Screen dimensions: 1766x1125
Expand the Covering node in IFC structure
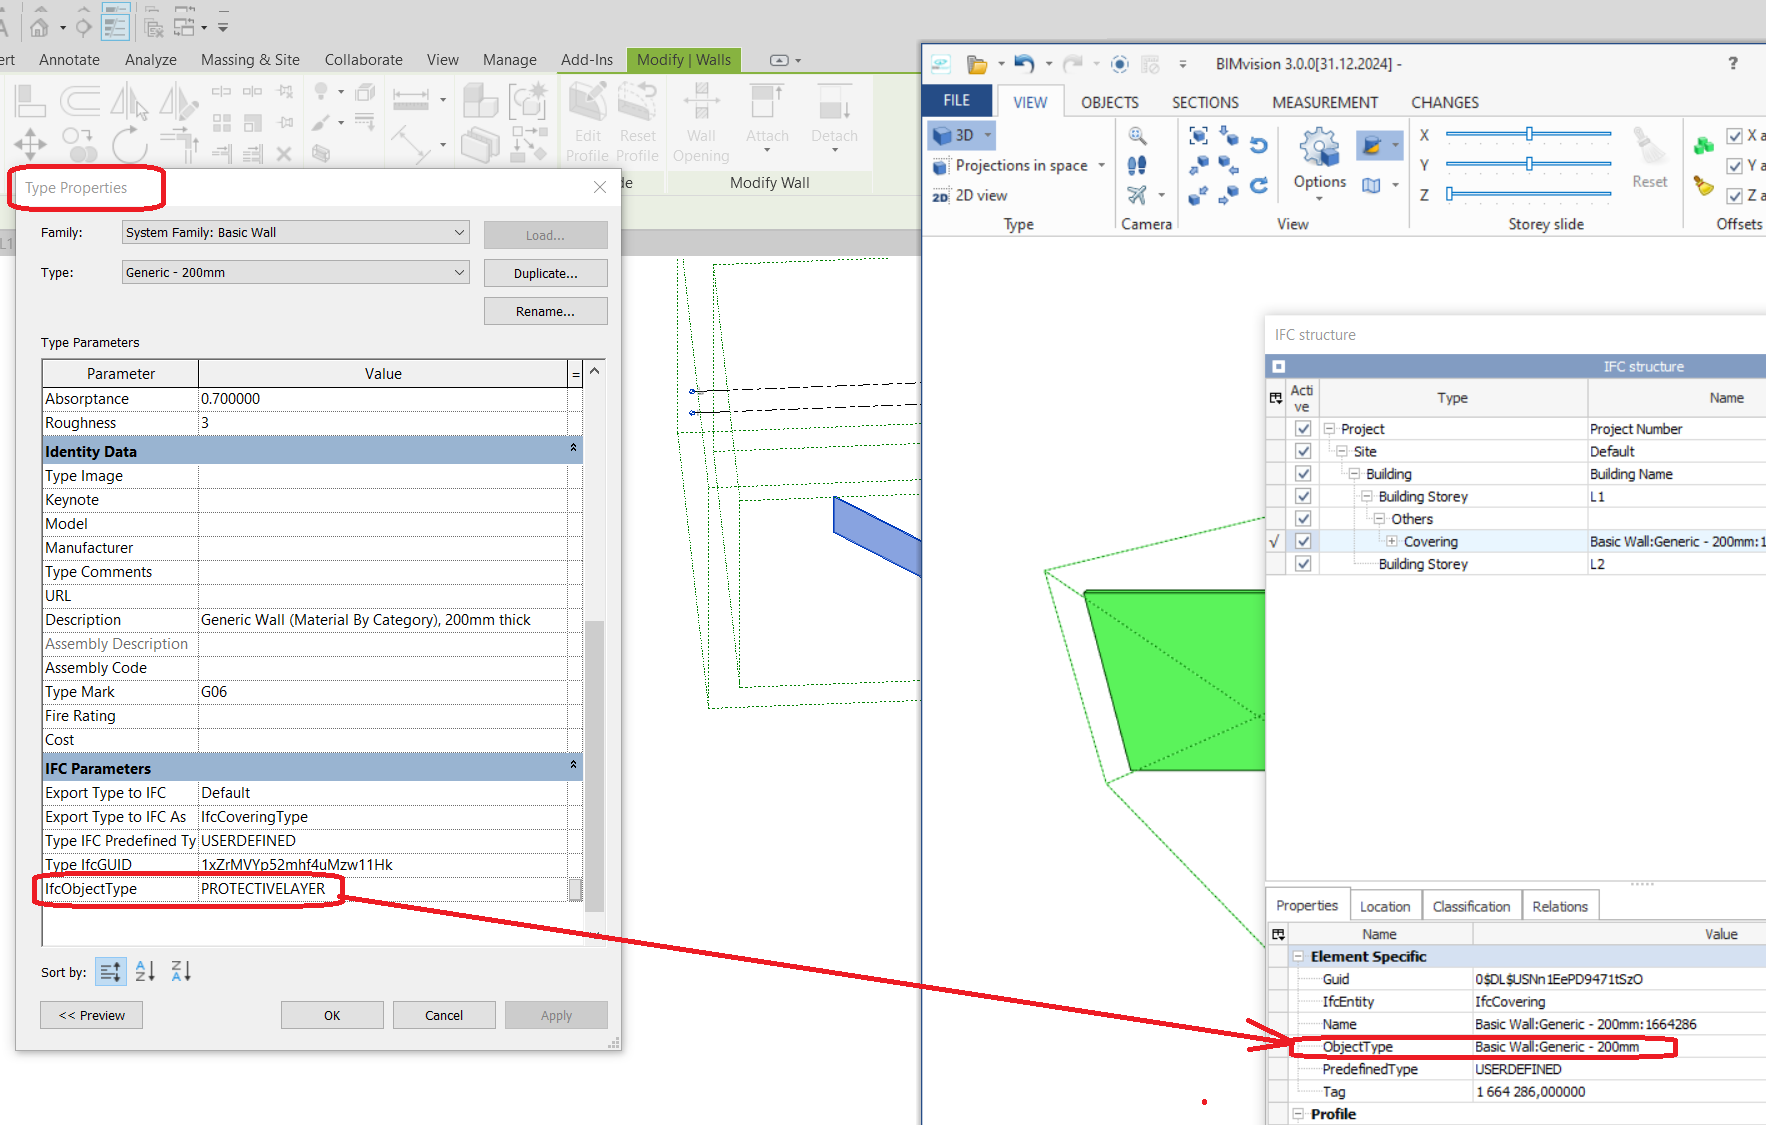click(x=1392, y=540)
